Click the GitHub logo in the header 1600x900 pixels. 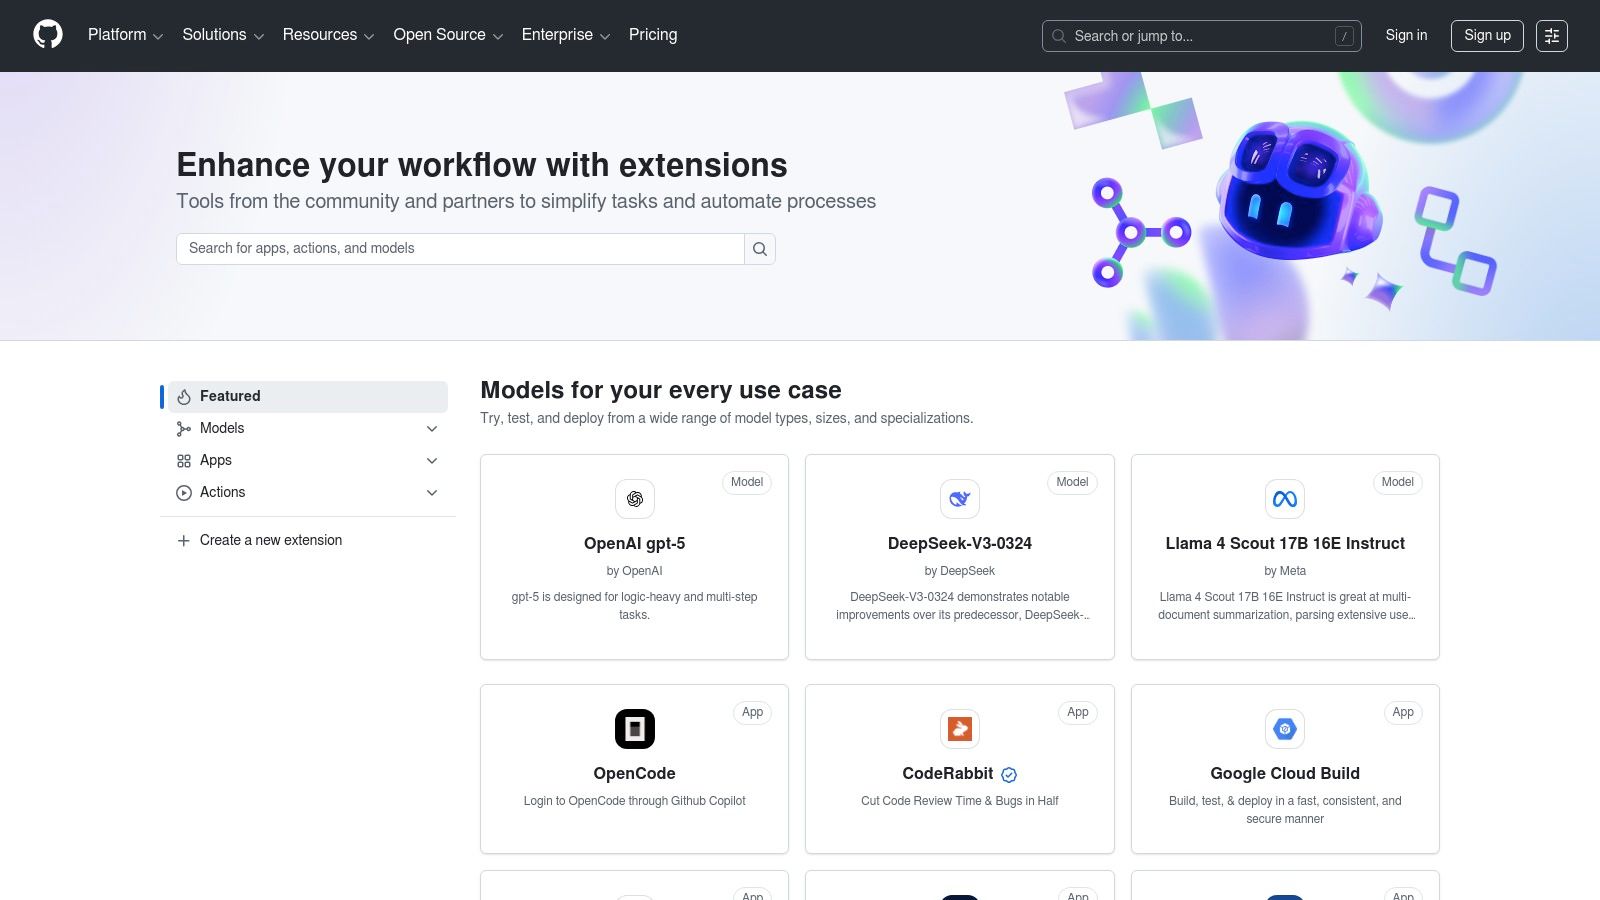coord(48,34)
